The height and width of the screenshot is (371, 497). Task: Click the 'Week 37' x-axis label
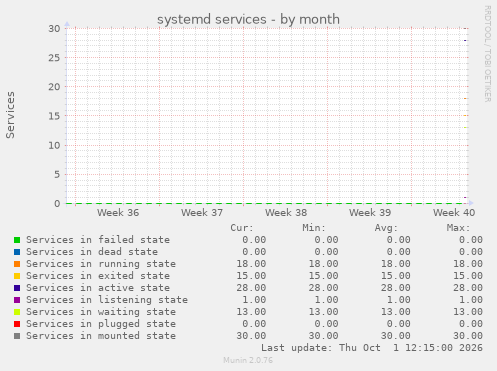click(x=202, y=213)
